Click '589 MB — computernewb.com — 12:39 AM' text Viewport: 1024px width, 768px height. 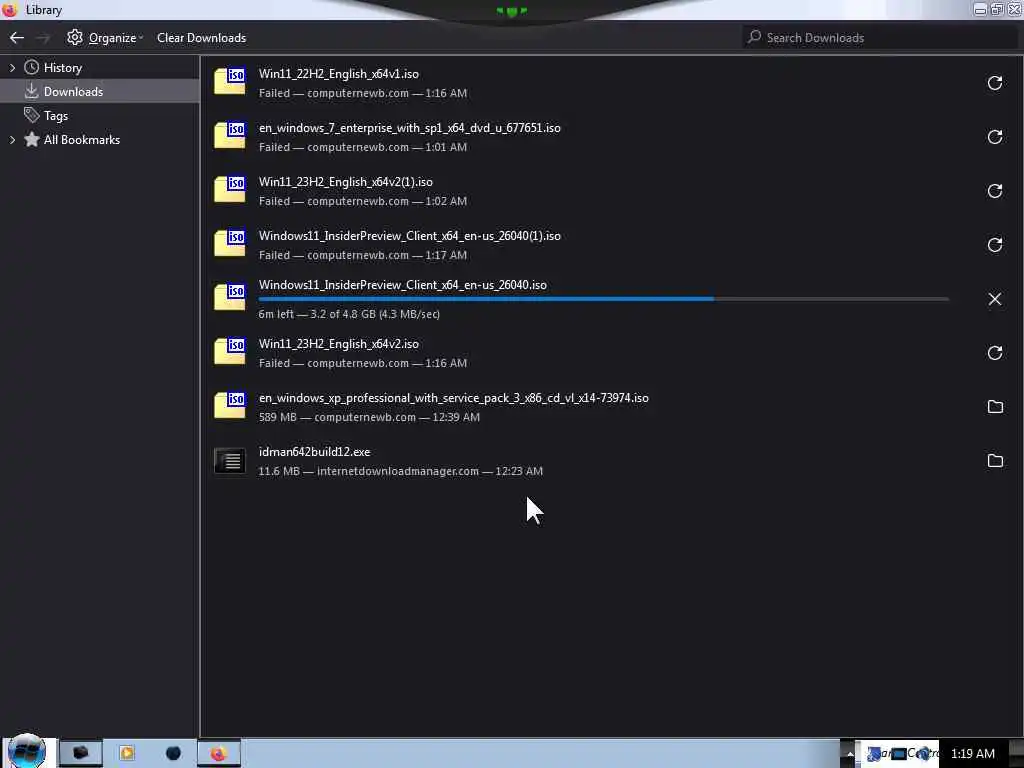coord(369,417)
